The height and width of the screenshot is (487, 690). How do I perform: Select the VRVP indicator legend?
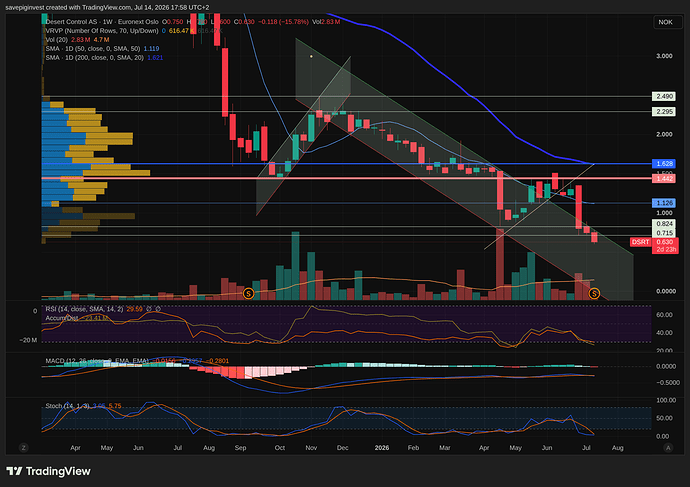(x=102, y=31)
